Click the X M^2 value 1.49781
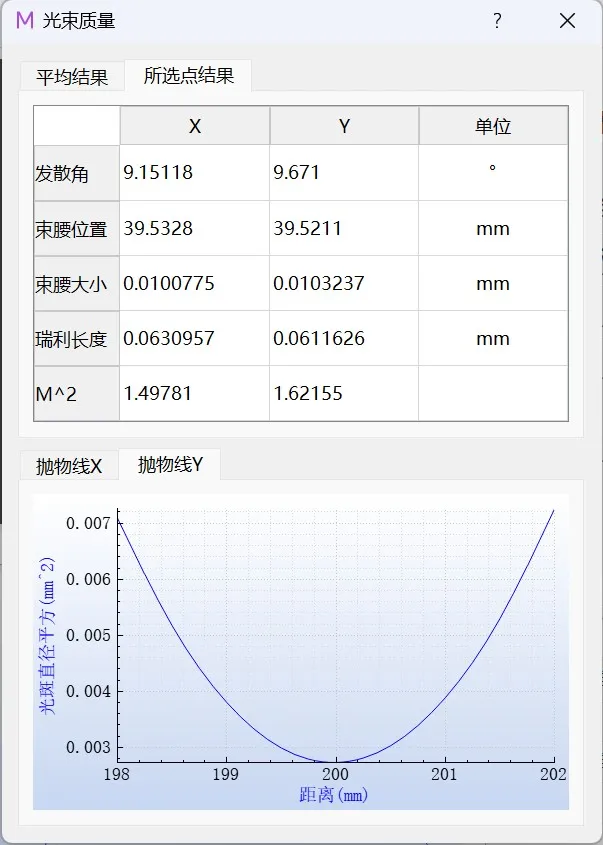The image size is (603, 845). point(195,394)
